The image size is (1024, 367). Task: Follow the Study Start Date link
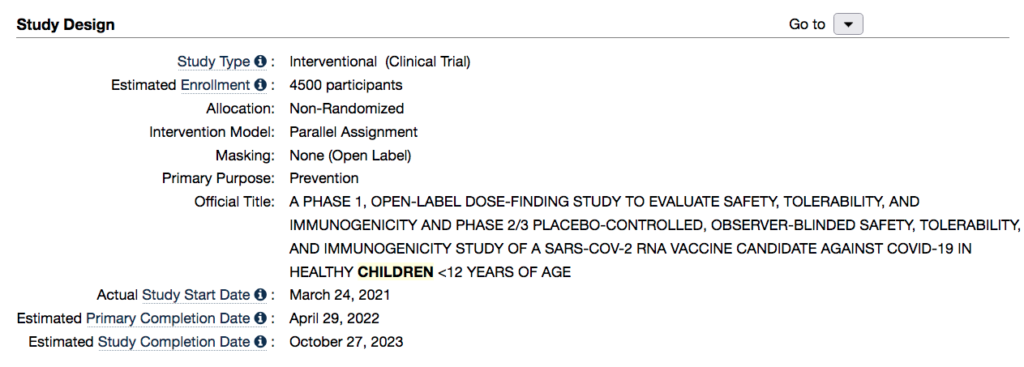196,295
